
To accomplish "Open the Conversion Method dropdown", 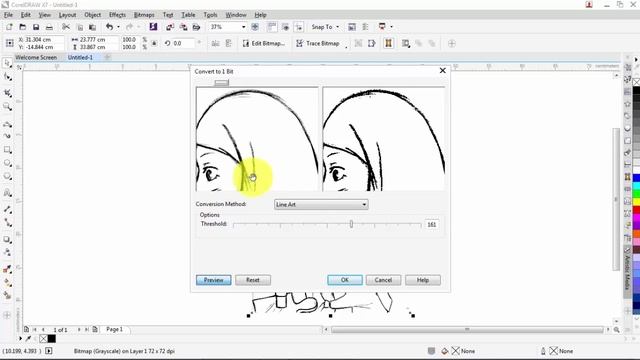I will (x=321, y=204).
